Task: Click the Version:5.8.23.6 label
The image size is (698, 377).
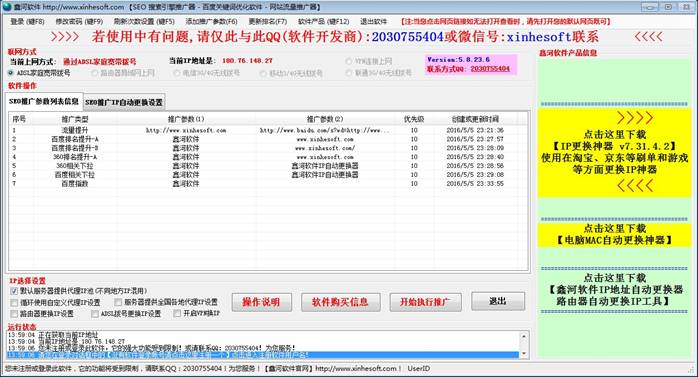Action: 458,60
